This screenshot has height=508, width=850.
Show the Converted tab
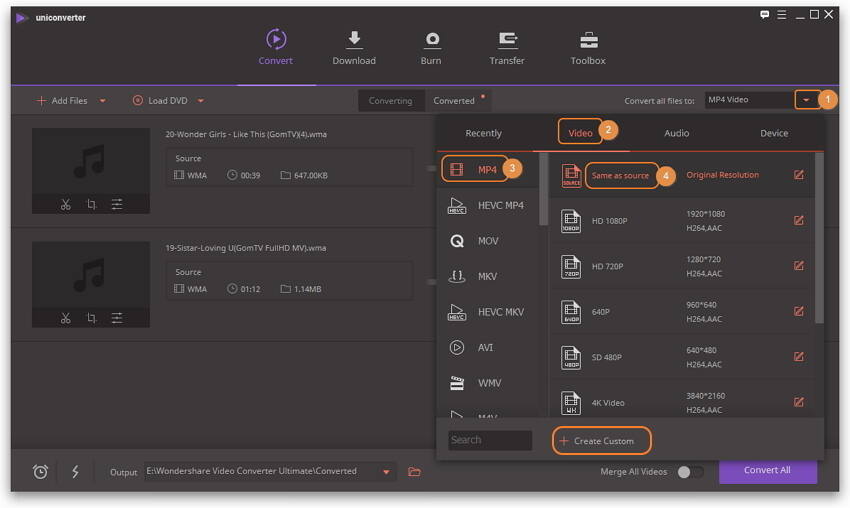454,101
